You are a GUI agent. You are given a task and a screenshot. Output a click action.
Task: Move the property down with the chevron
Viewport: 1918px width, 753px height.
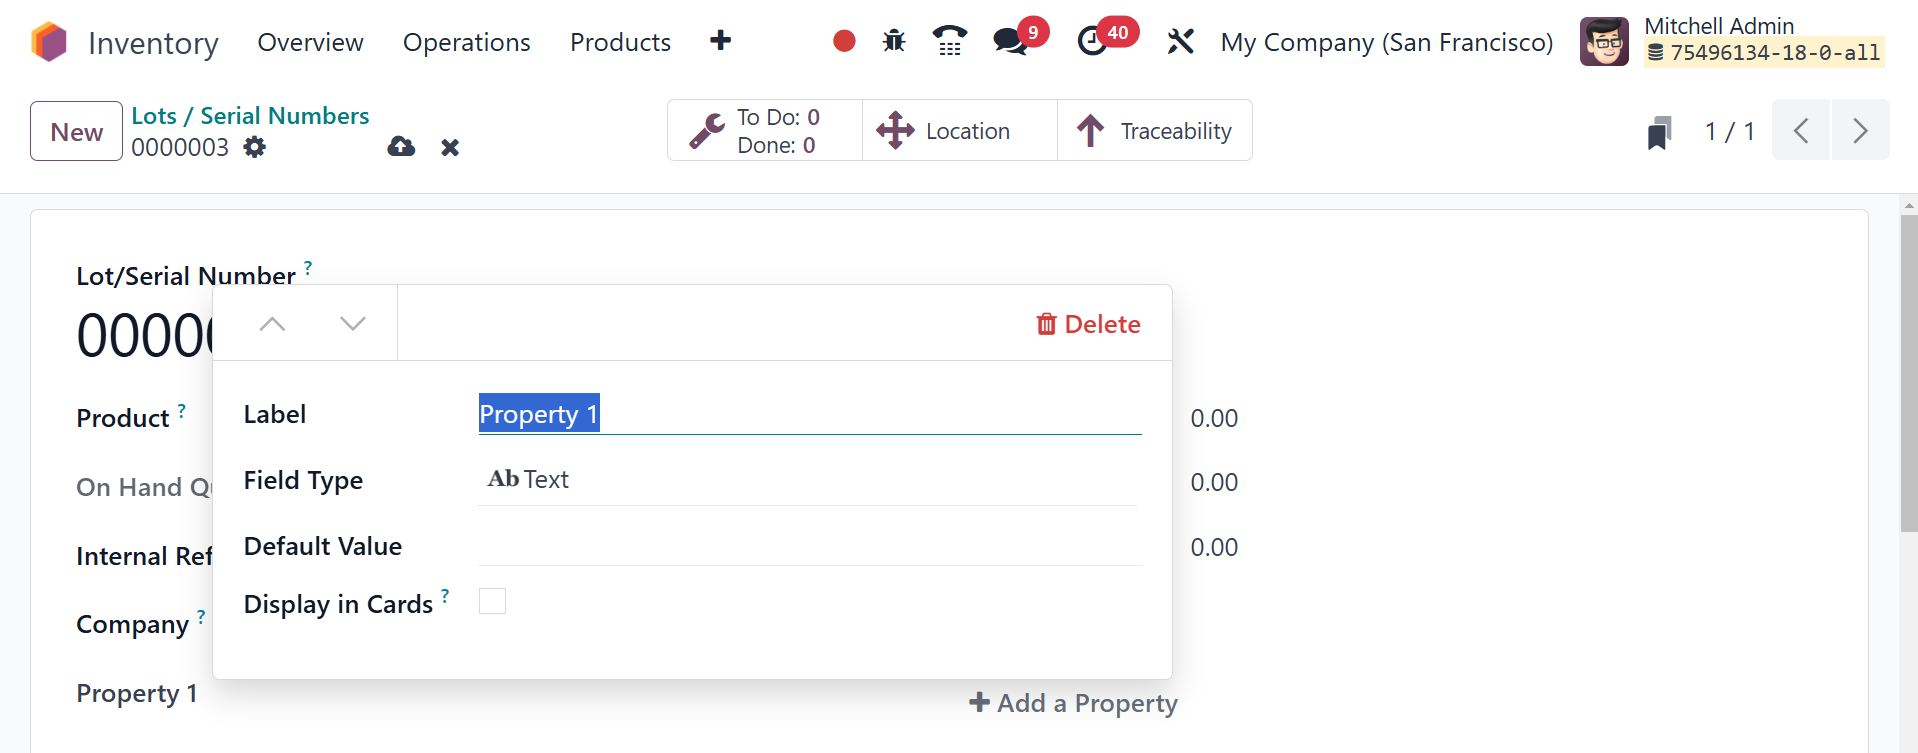[352, 323]
